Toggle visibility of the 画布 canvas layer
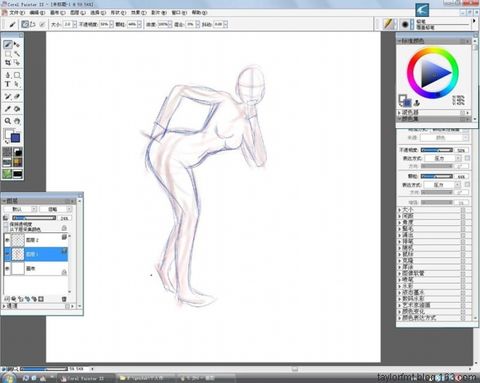The height and width of the screenshot is (383, 480). 7,268
